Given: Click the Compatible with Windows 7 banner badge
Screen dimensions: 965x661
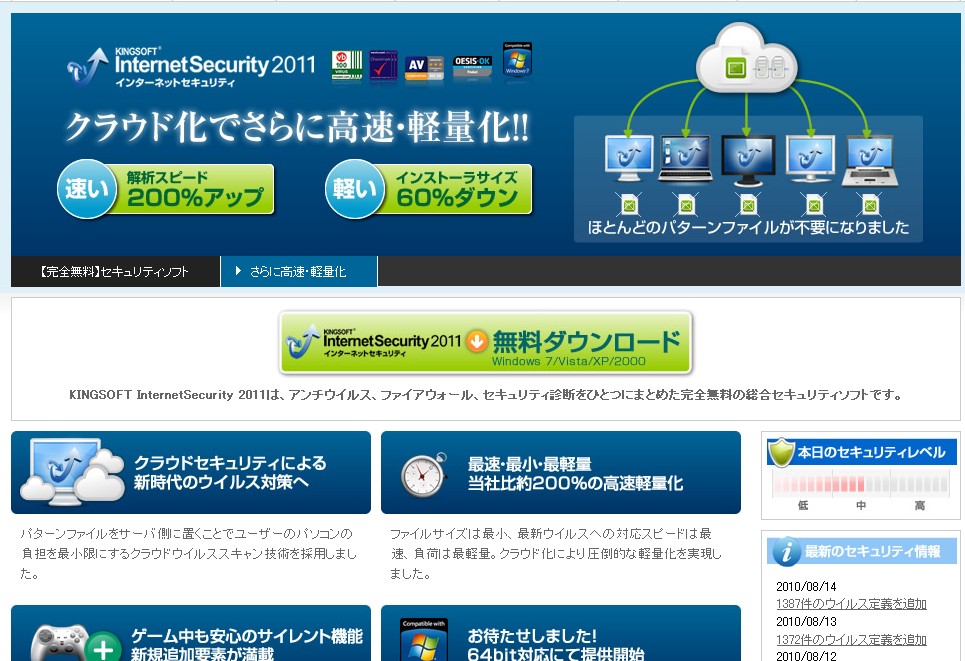Looking at the screenshot, I should tap(517, 59).
